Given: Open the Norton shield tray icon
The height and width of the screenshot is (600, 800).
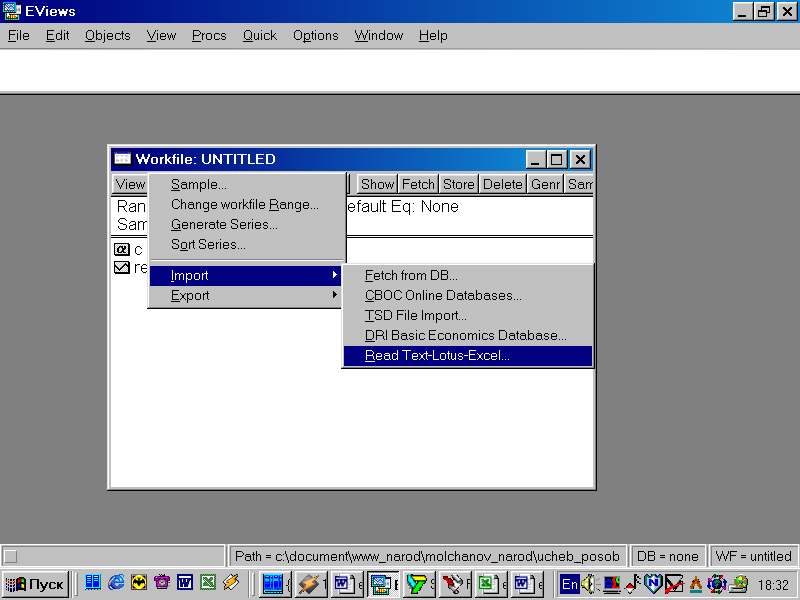Looking at the screenshot, I should click(653, 585).
